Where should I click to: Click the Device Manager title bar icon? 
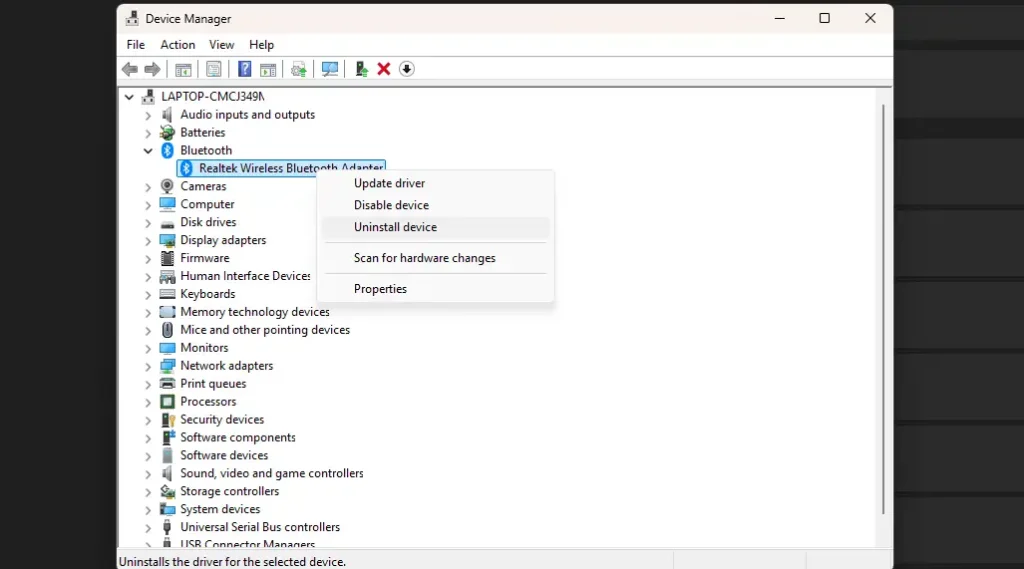point(133,18)
